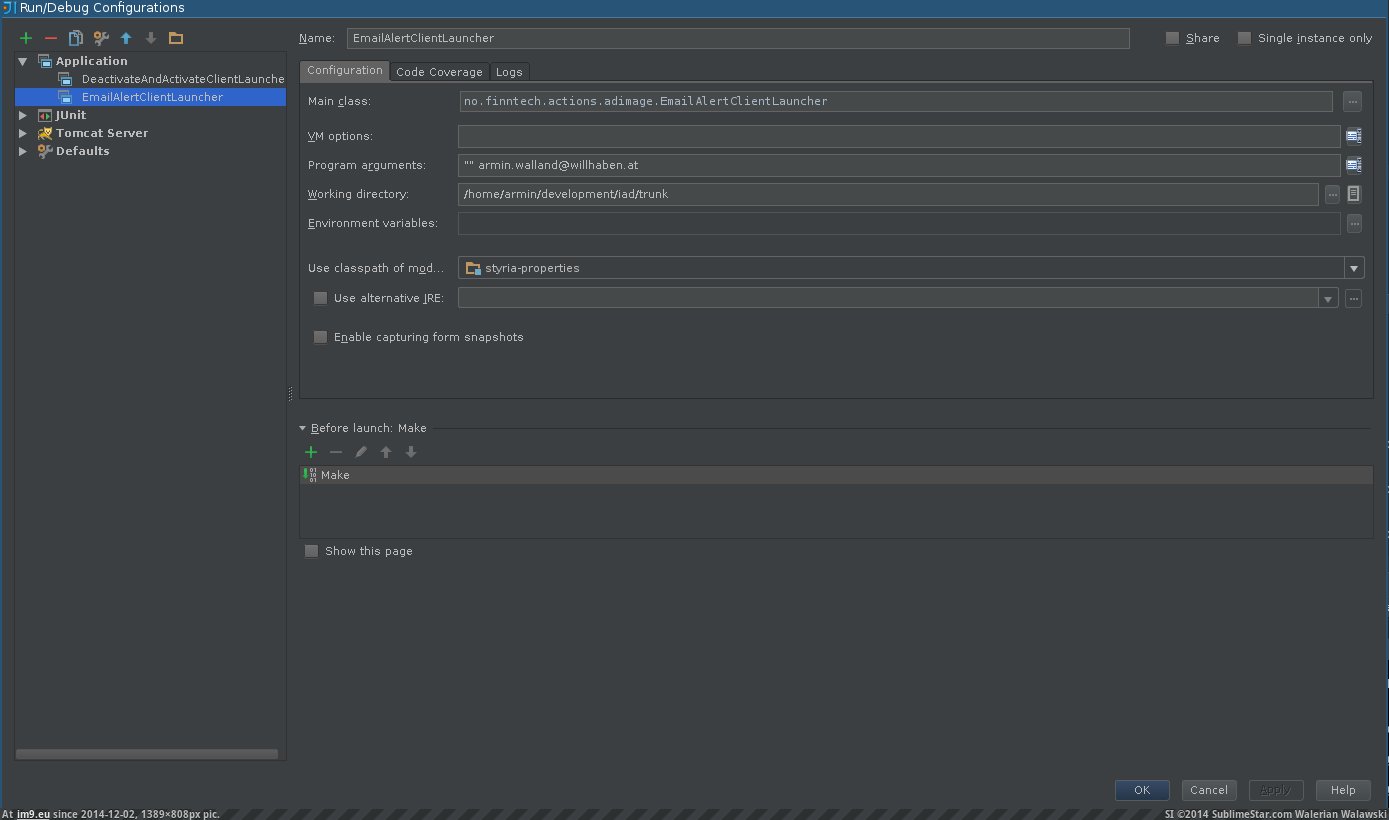Remove the selected configuration with red minus

coord(51,38)
